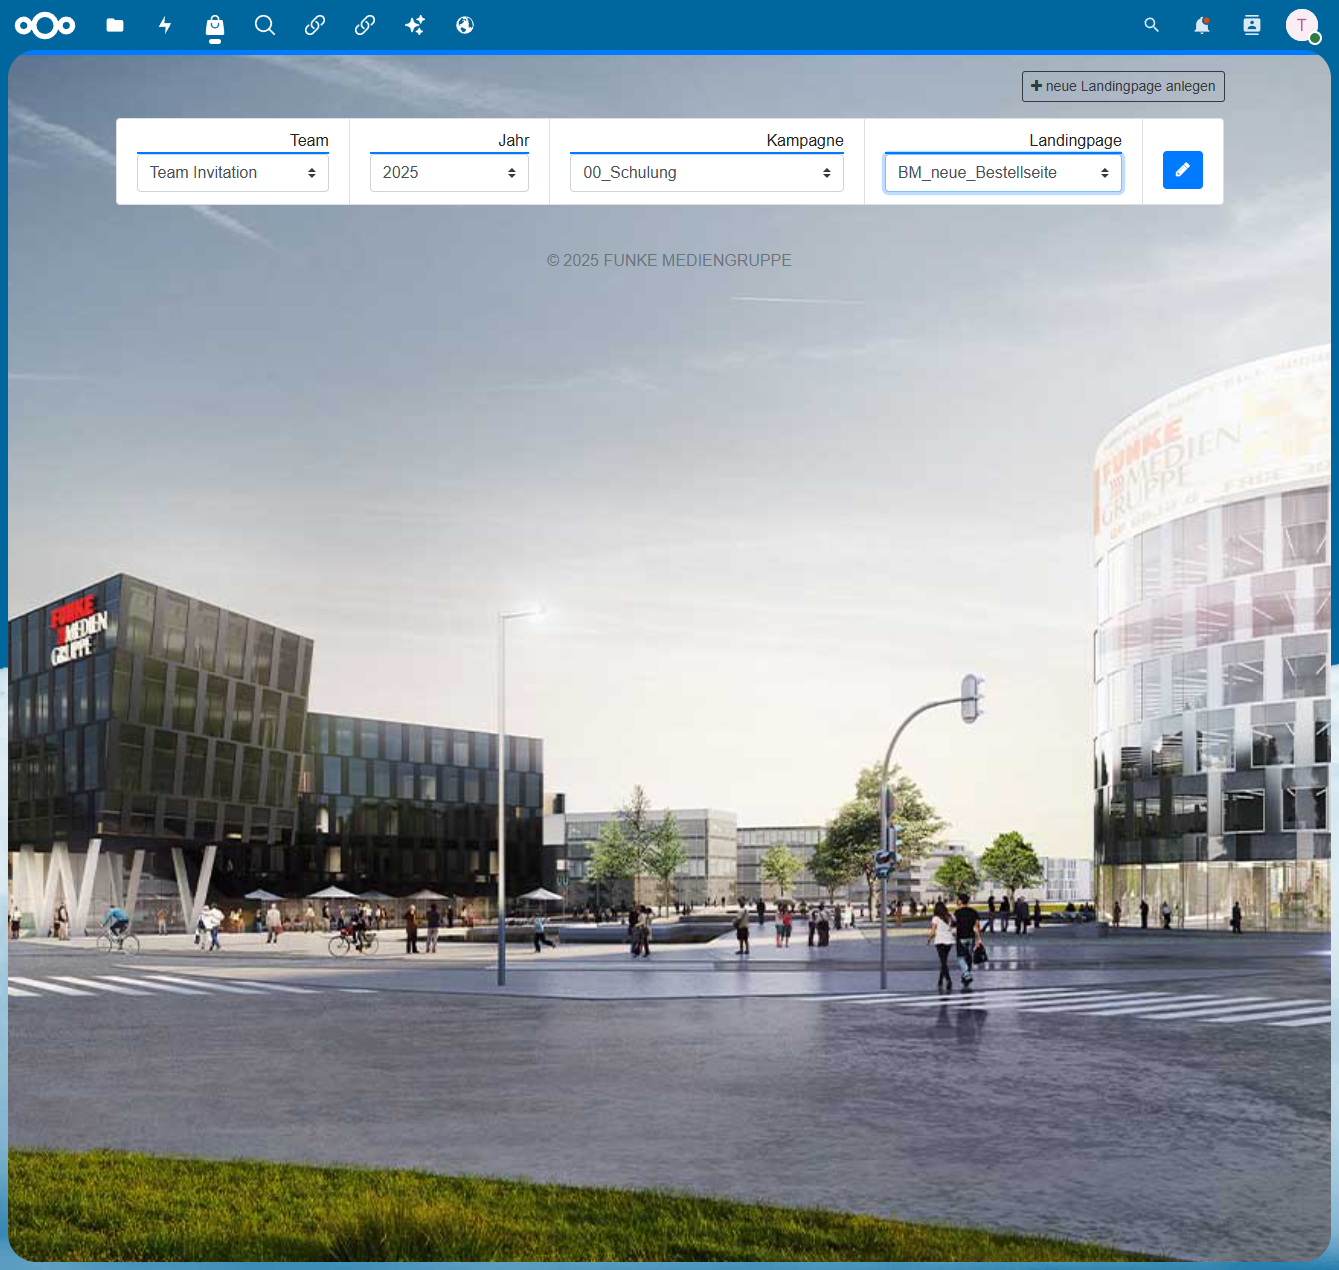The height and width of the screenshot is (1270, 1339).
Task: Open the link app icon beside the large magnifier
Action: click(x=315, y=25)
